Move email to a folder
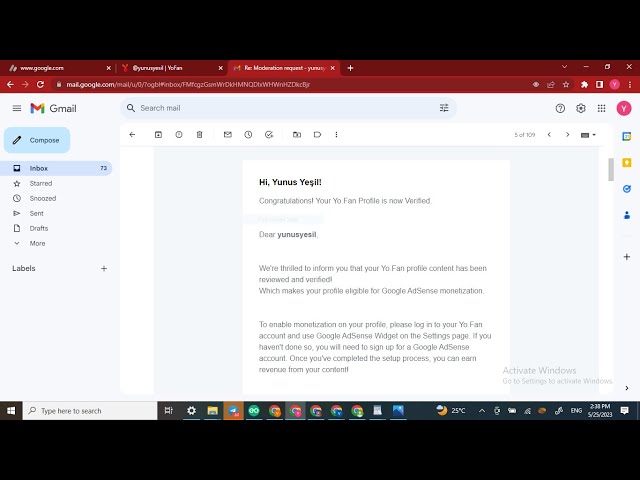 (x=297, y=134)
